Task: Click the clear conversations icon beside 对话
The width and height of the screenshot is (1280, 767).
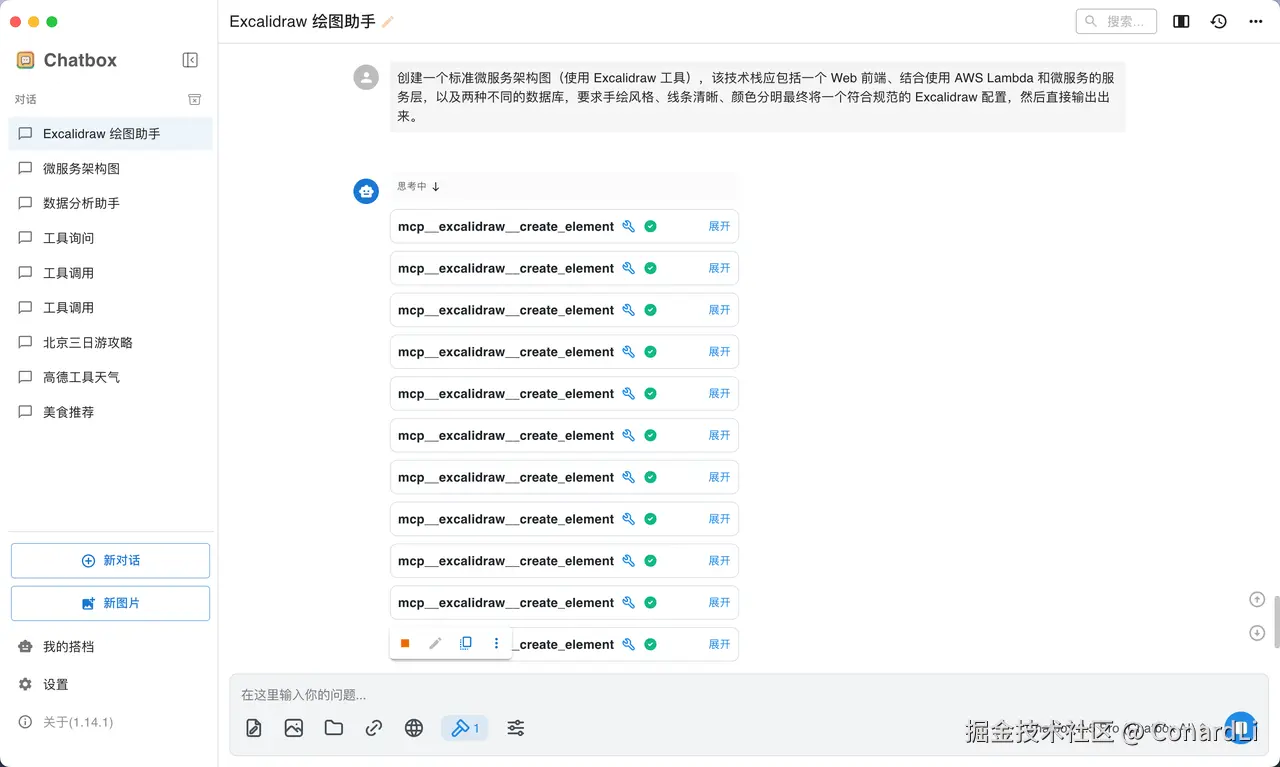Action: tap(195, 99)
